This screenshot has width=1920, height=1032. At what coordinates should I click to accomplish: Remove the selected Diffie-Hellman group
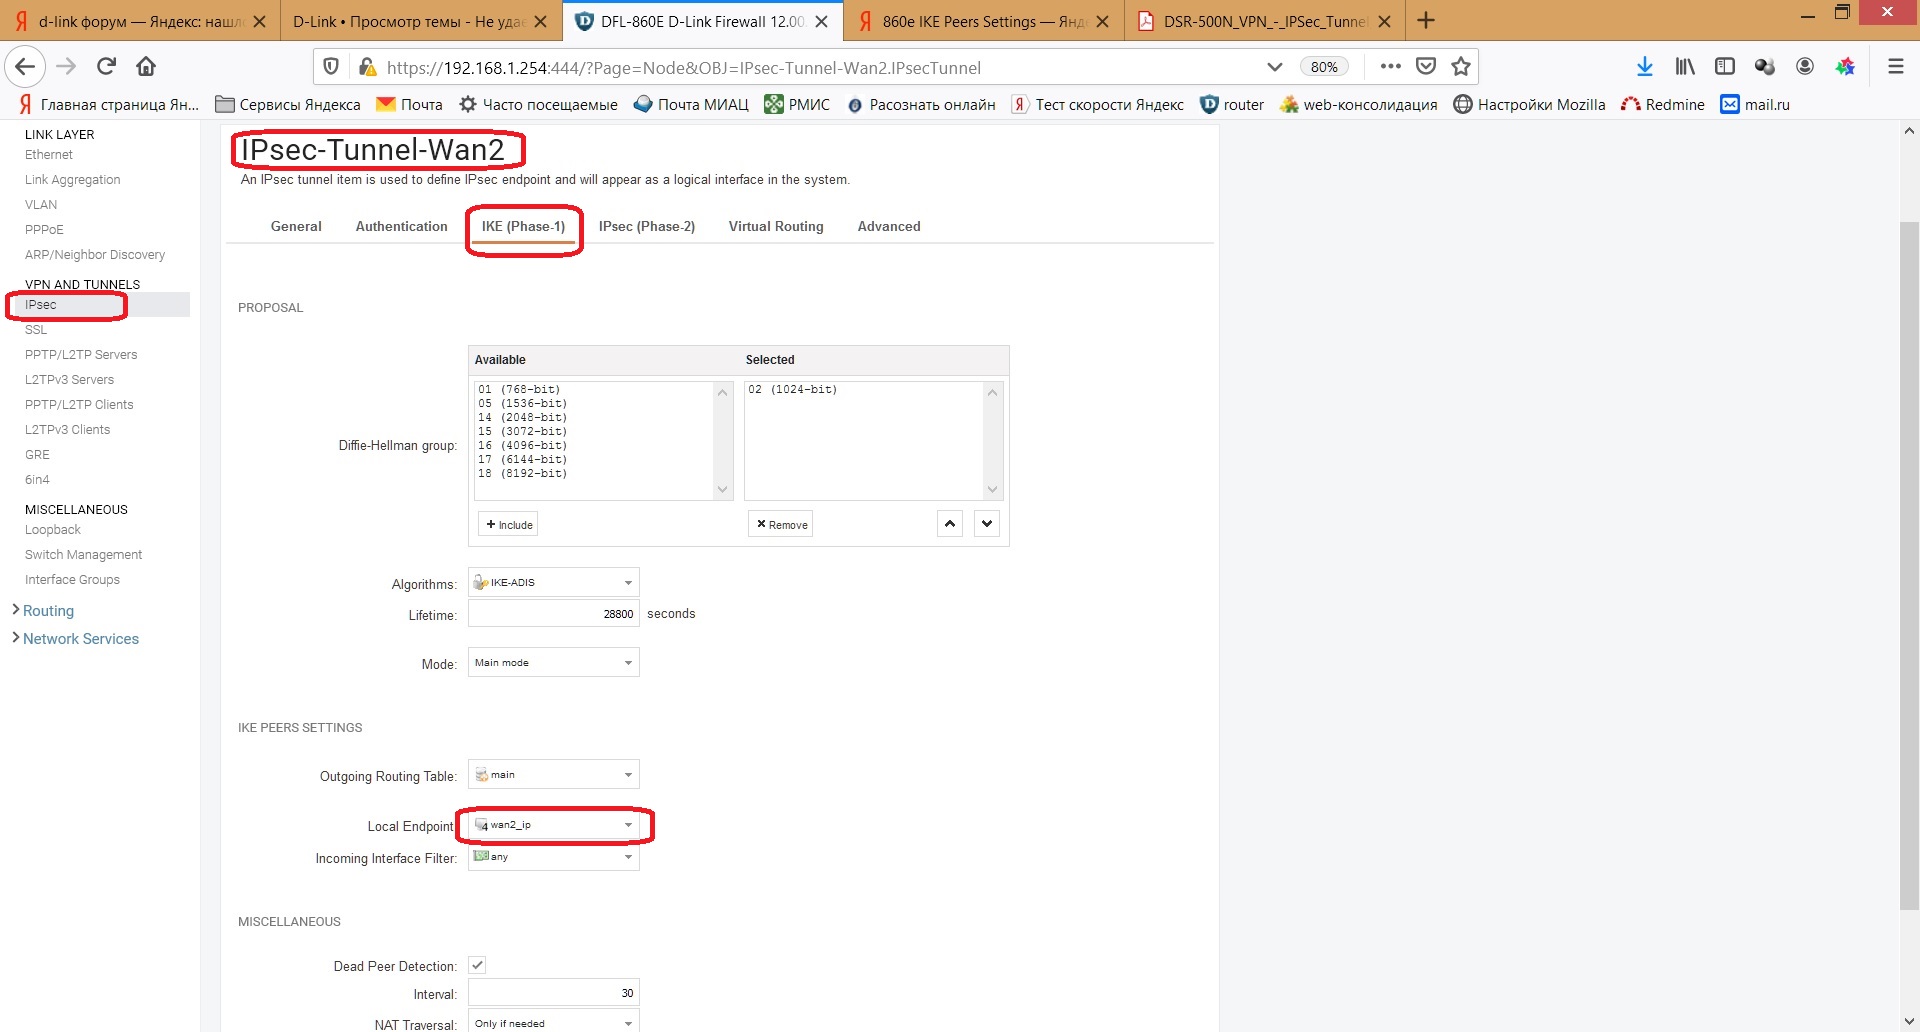781,525
